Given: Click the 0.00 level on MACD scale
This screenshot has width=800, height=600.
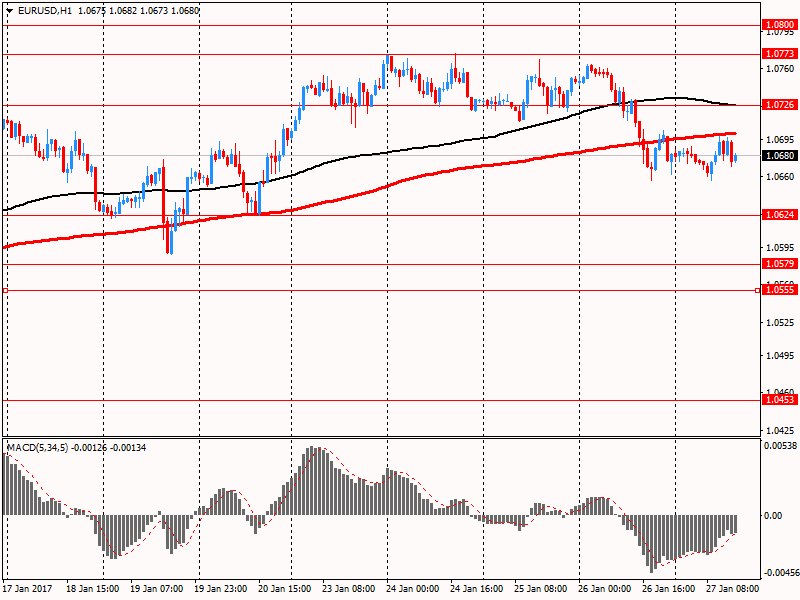Looking at the screenshot, I should coord(773,516).
